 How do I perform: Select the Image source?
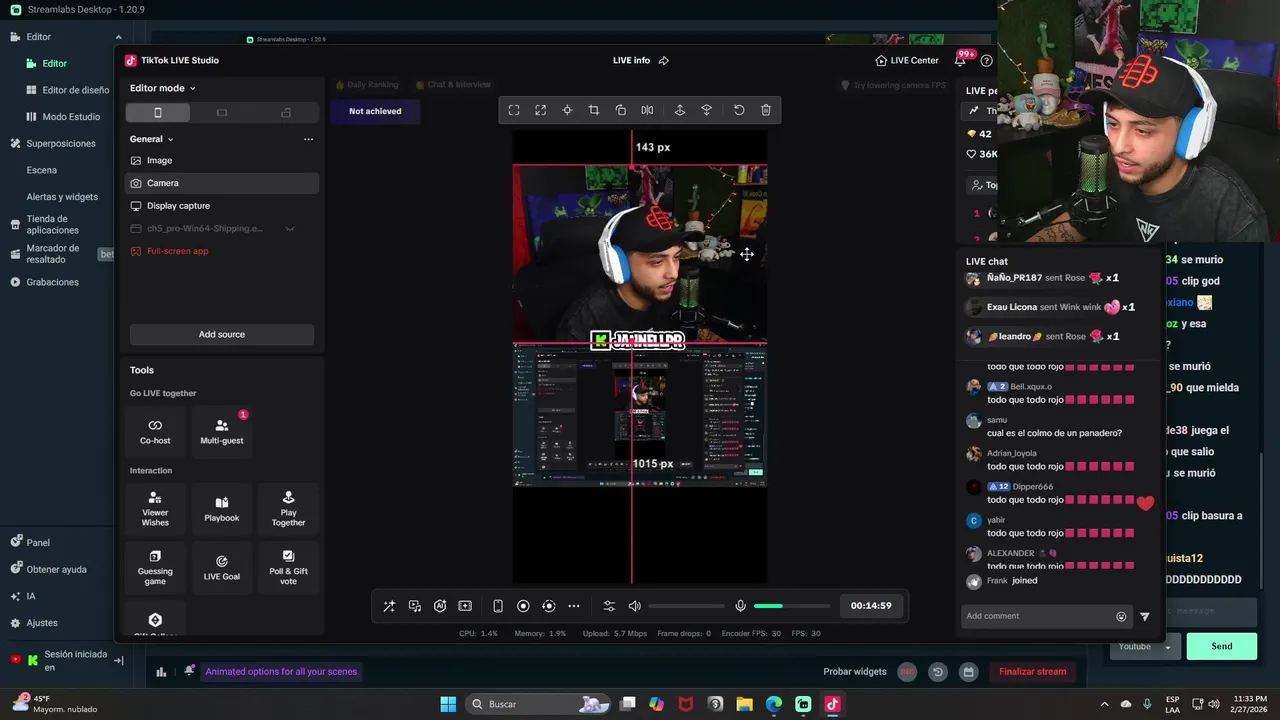pyautogui.click(x=221, y=160)
